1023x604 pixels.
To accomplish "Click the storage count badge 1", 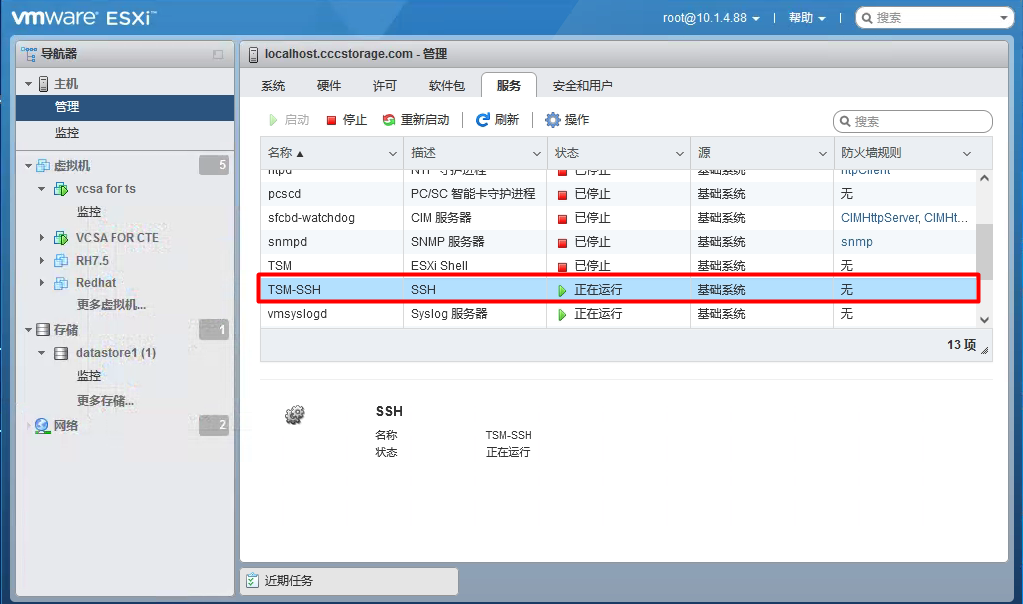I will coord(214,329).
